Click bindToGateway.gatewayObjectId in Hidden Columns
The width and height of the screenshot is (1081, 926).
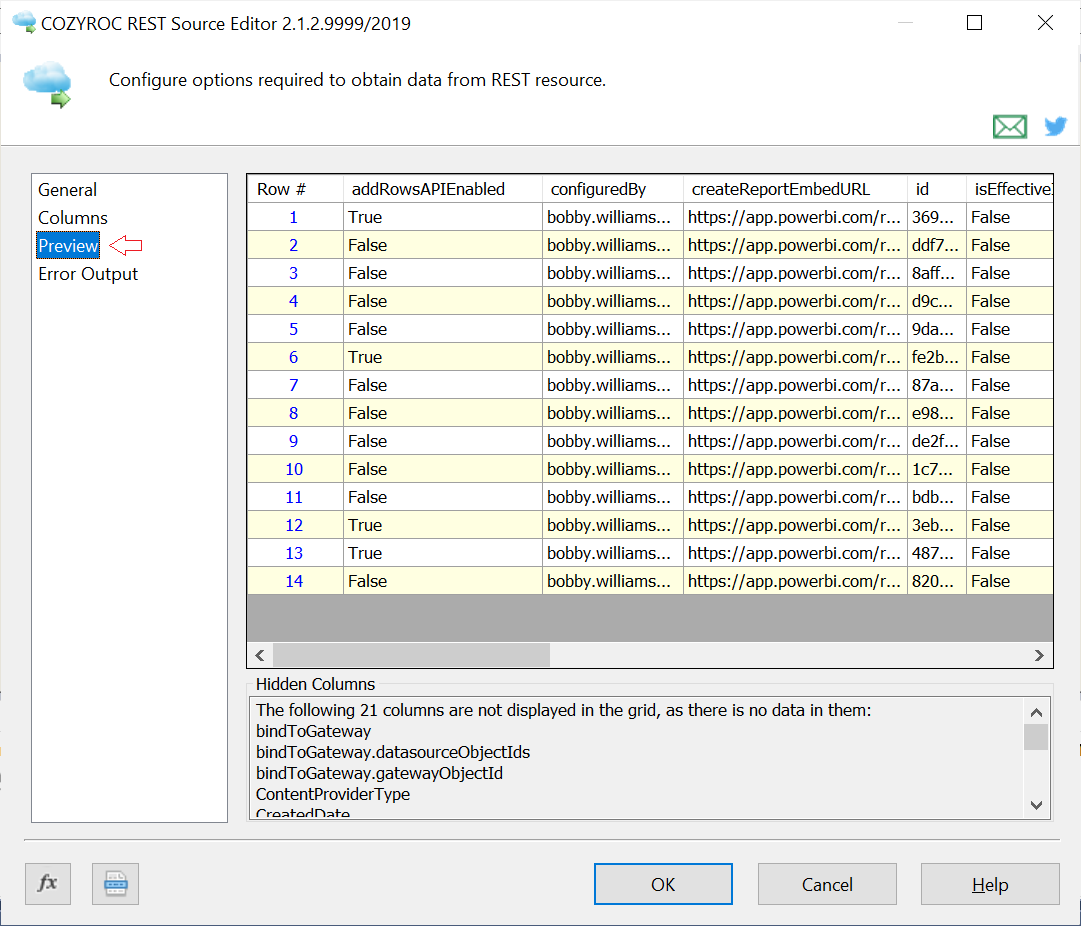[379, 773]
